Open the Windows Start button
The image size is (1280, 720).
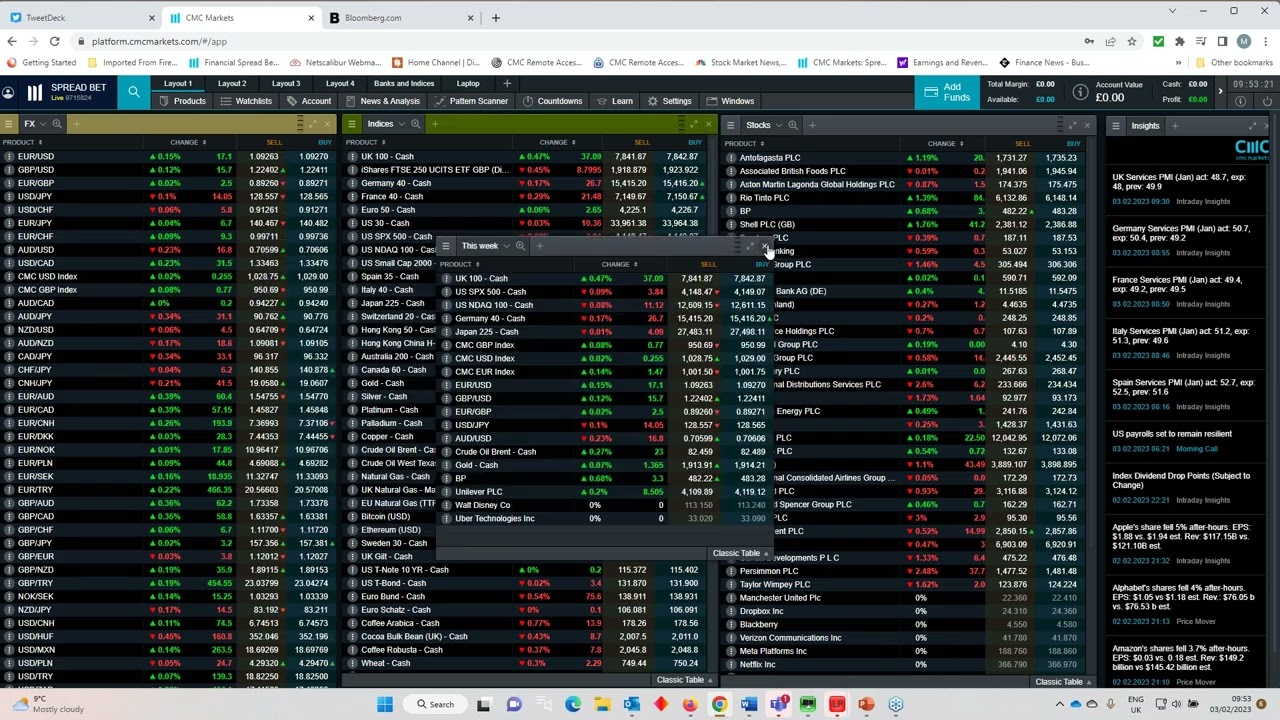tap(385, 704)
